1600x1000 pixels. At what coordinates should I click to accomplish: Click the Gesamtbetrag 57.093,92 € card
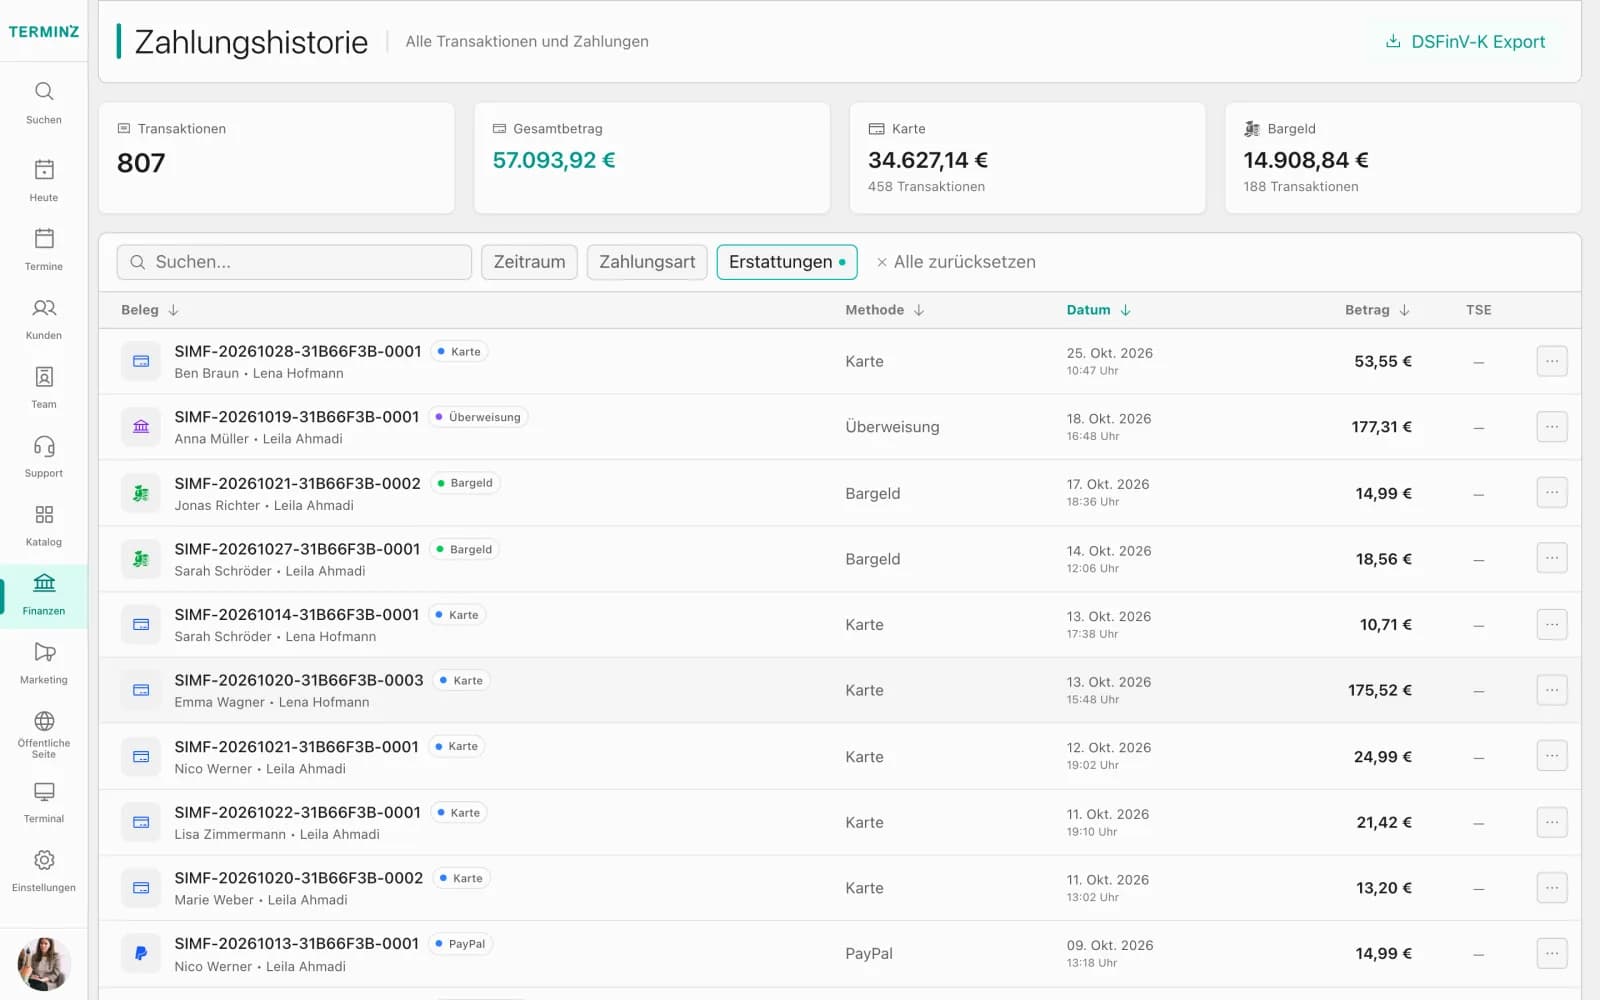(x=652, y=157)
